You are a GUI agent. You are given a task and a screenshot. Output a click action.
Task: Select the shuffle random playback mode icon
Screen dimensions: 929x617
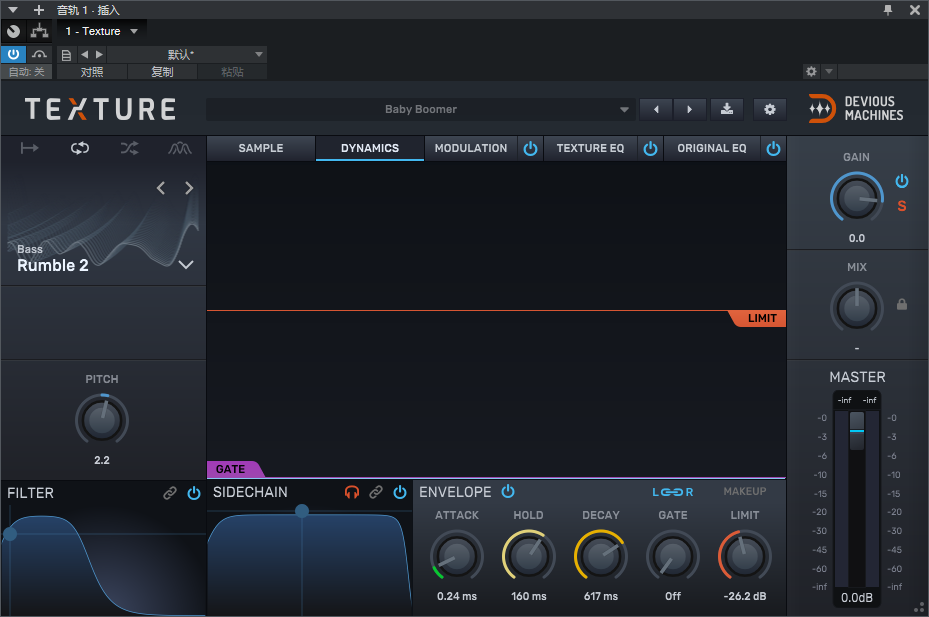tap(130, 148)
